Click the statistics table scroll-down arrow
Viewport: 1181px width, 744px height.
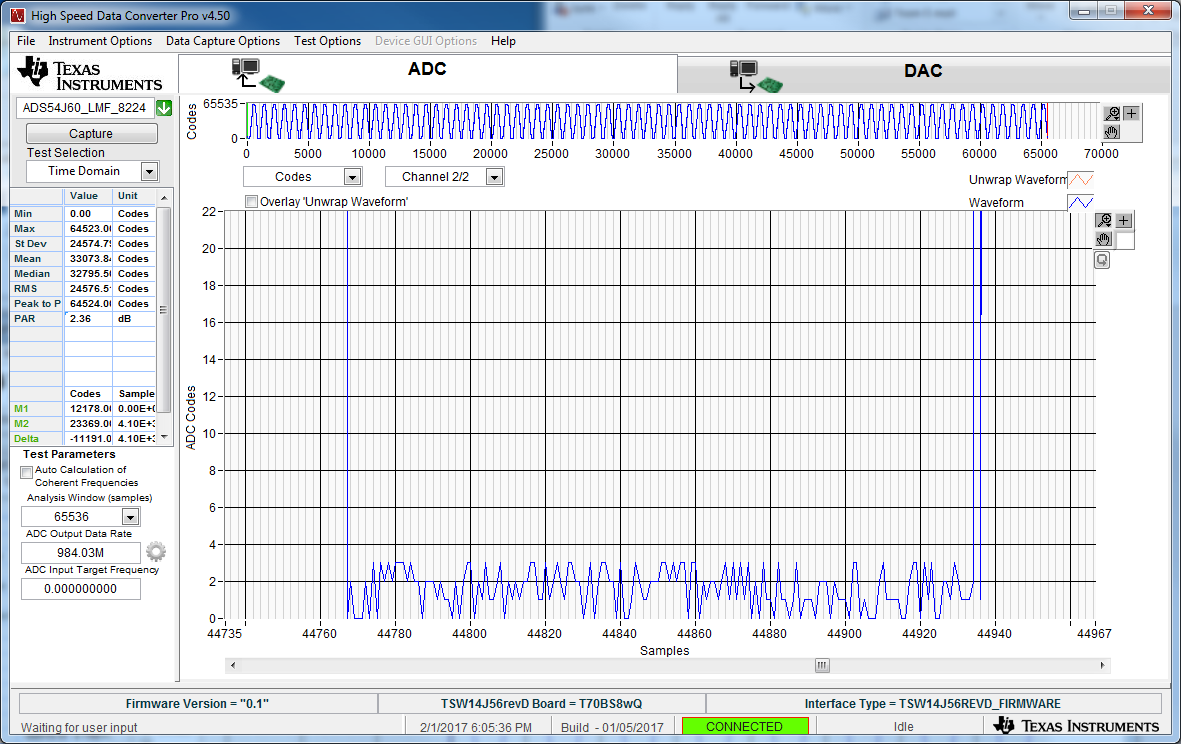pyautogui.click(x=164, y=438)
